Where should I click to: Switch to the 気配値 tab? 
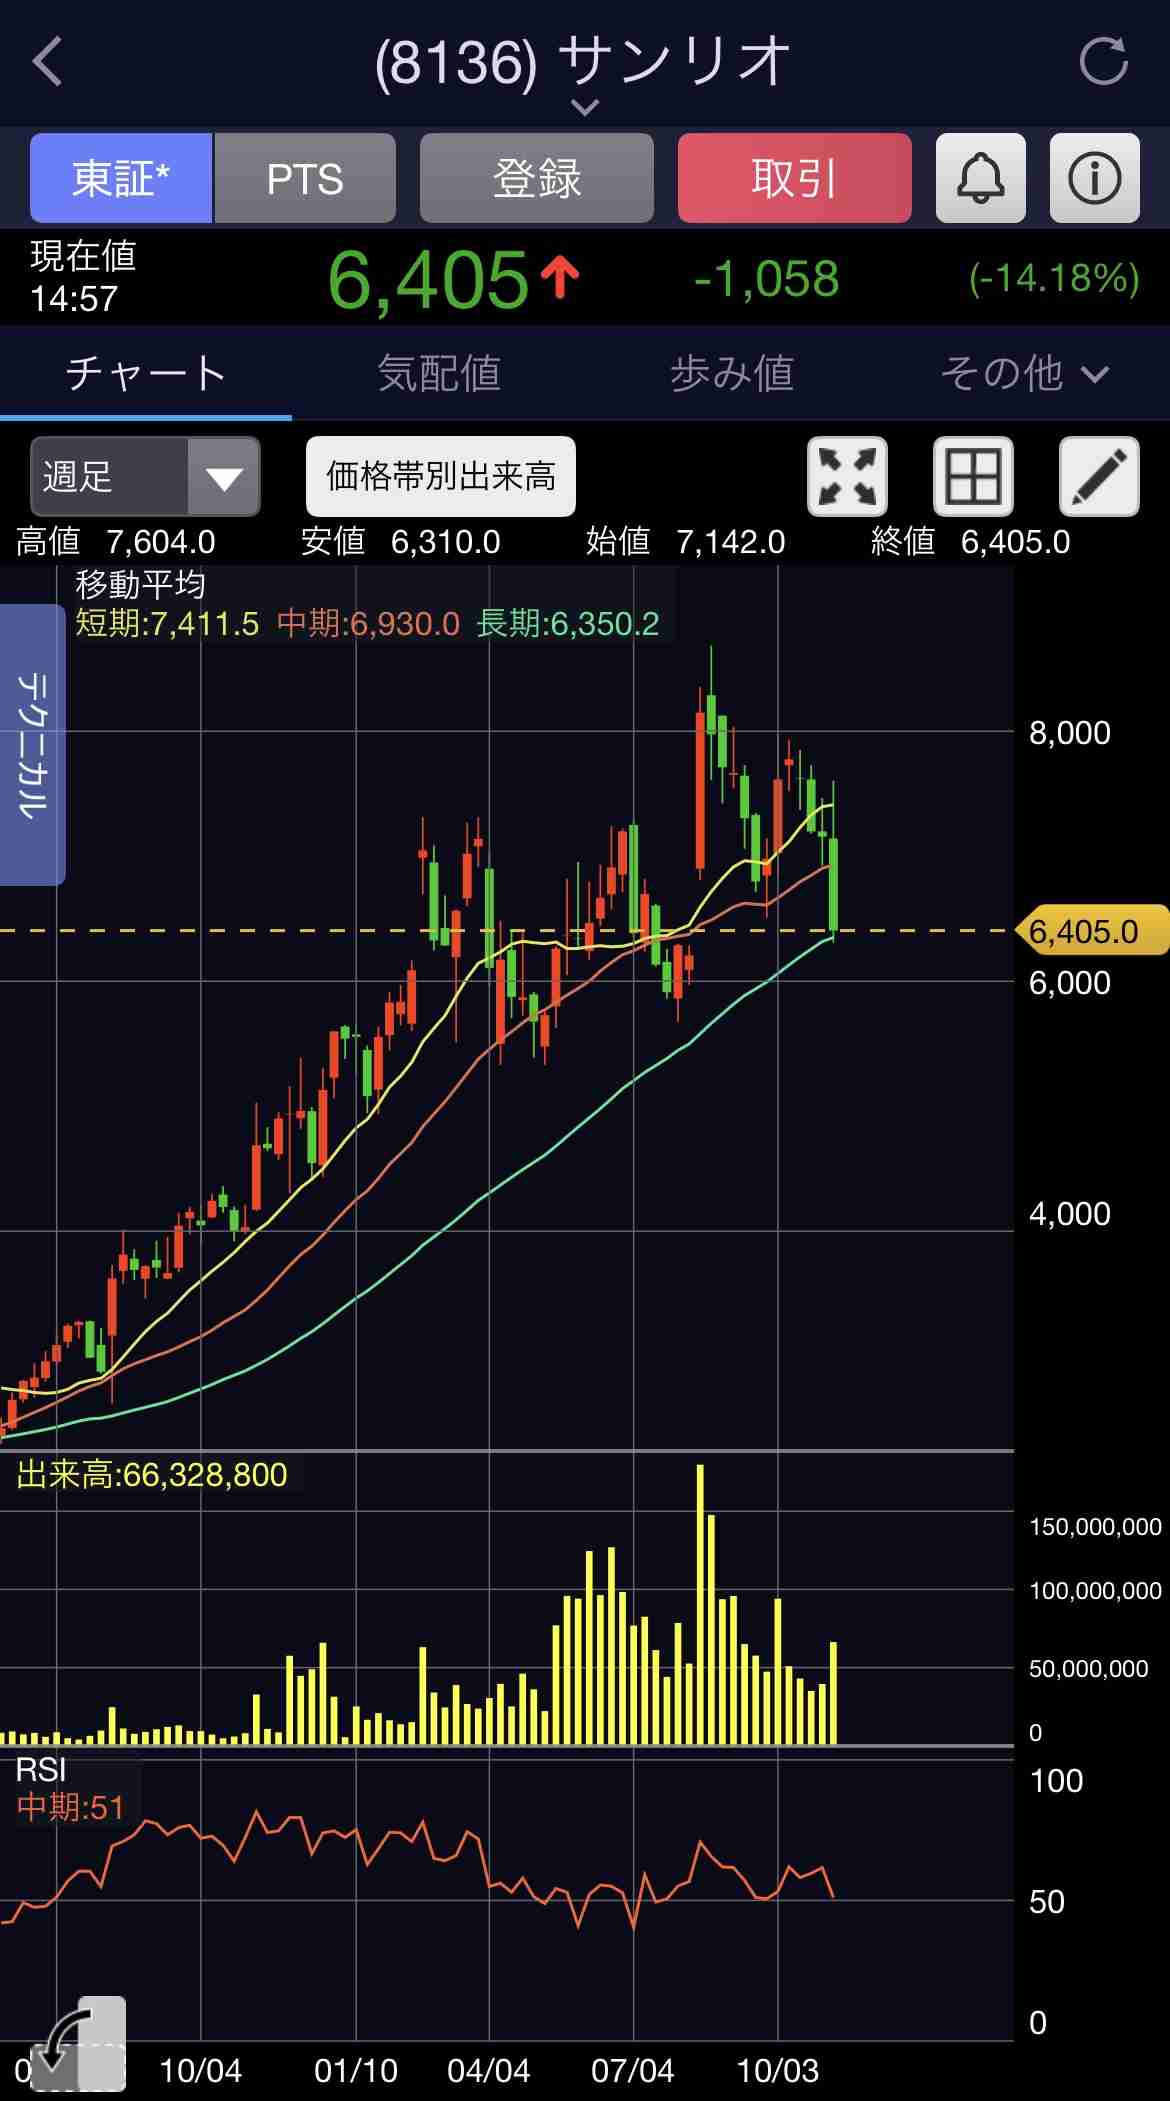439,373
